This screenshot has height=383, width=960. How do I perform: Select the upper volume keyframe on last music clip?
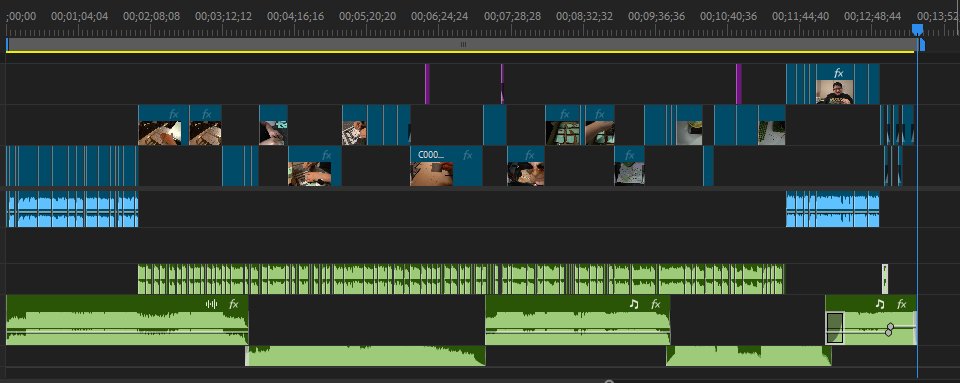tap(890, 327)
